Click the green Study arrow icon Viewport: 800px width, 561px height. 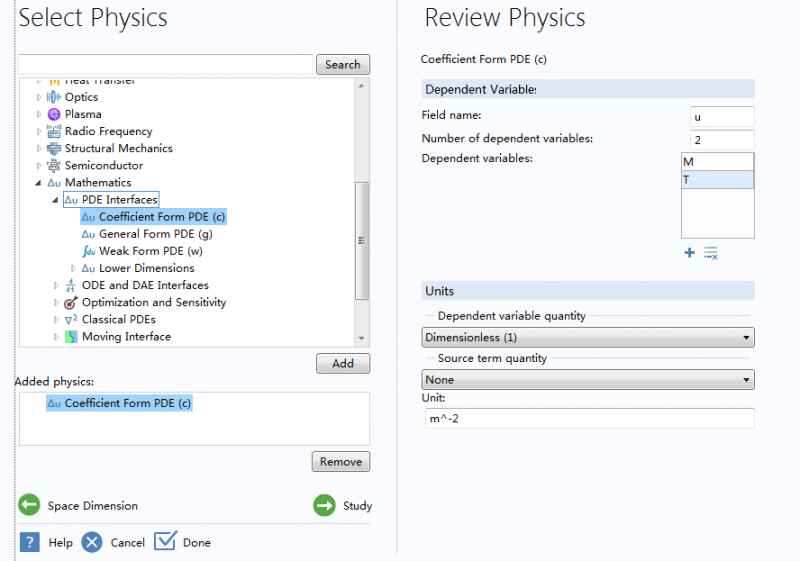325,506
